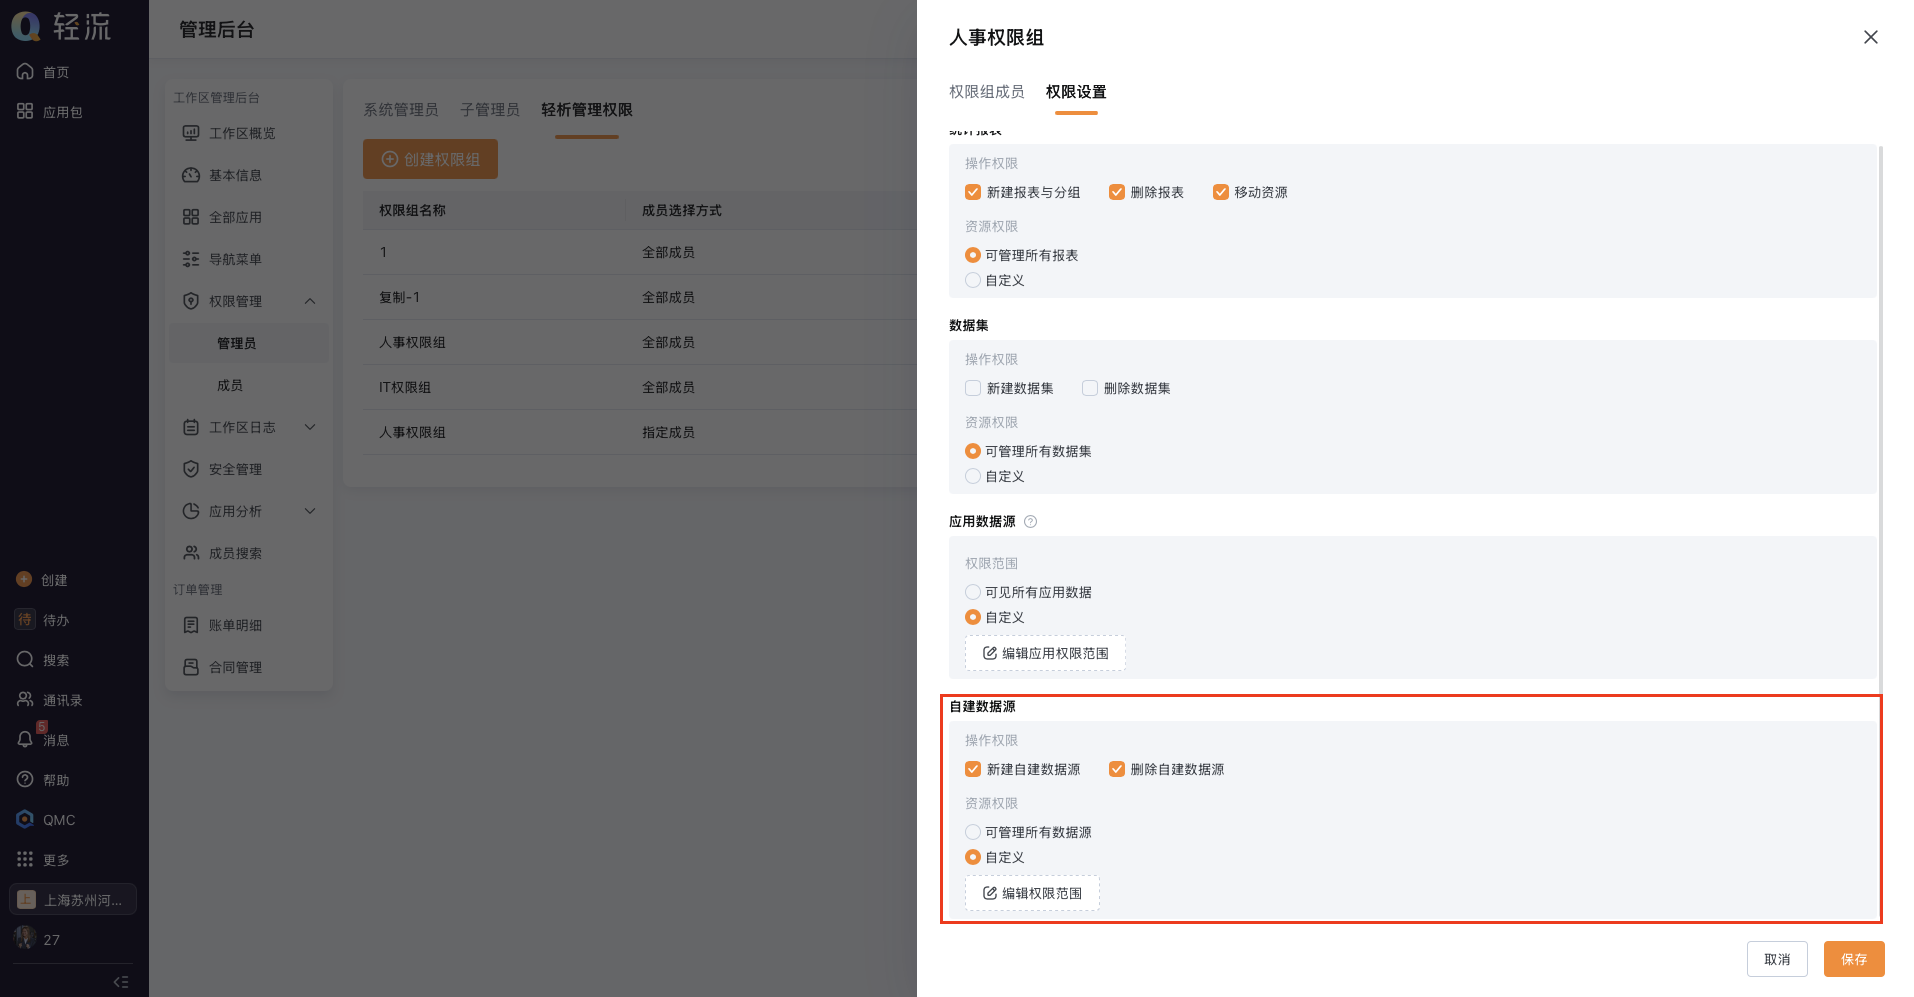Click user avatar next to 27
The image size is (1914, 997).
tap(25, 938)
